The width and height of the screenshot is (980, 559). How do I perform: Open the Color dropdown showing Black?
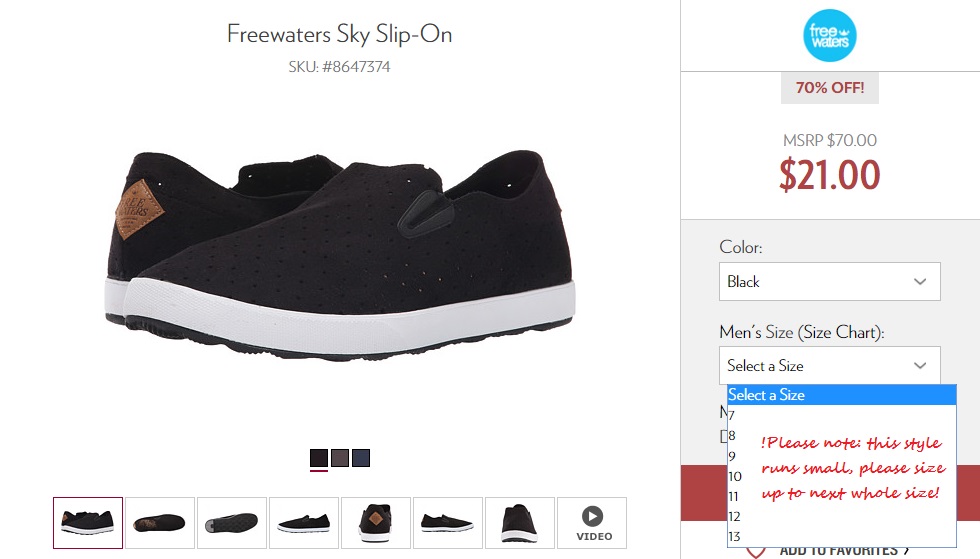click(x=829, y=282)
